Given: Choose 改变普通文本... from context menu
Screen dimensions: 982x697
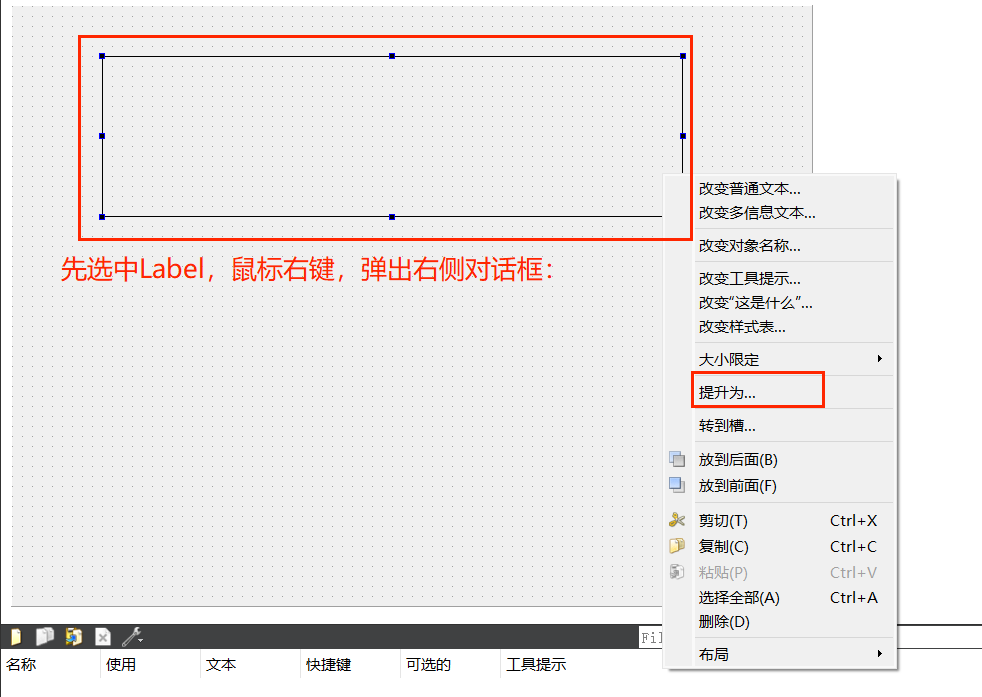Looking at the screenshot, I should pyautogui.click(x=780, y=188).
